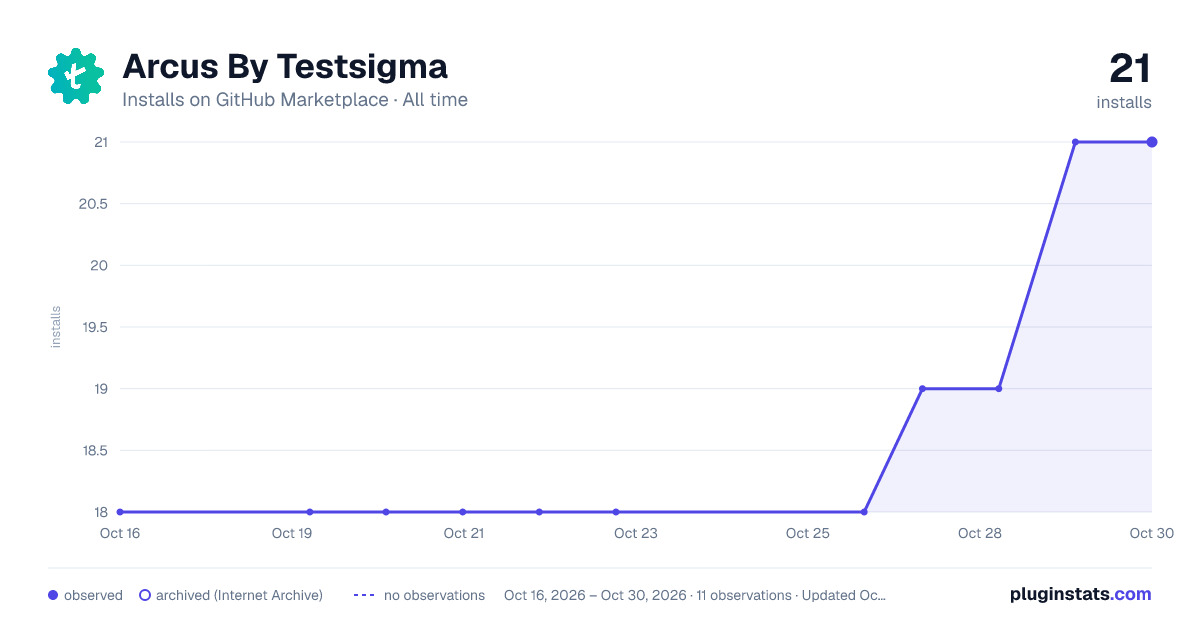Select the data point above the Oct 21 label
Screen dimensions: 1200x630
pos(463,512)
